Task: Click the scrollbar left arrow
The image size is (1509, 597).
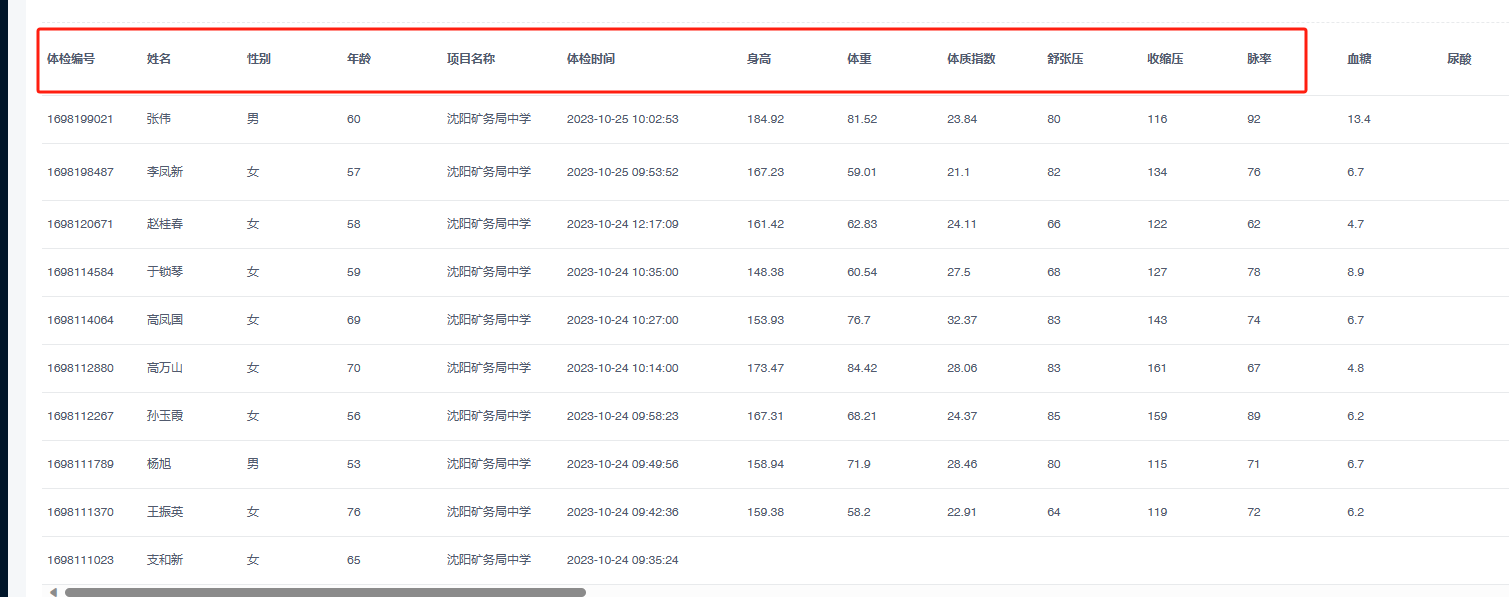Action: 53,592
